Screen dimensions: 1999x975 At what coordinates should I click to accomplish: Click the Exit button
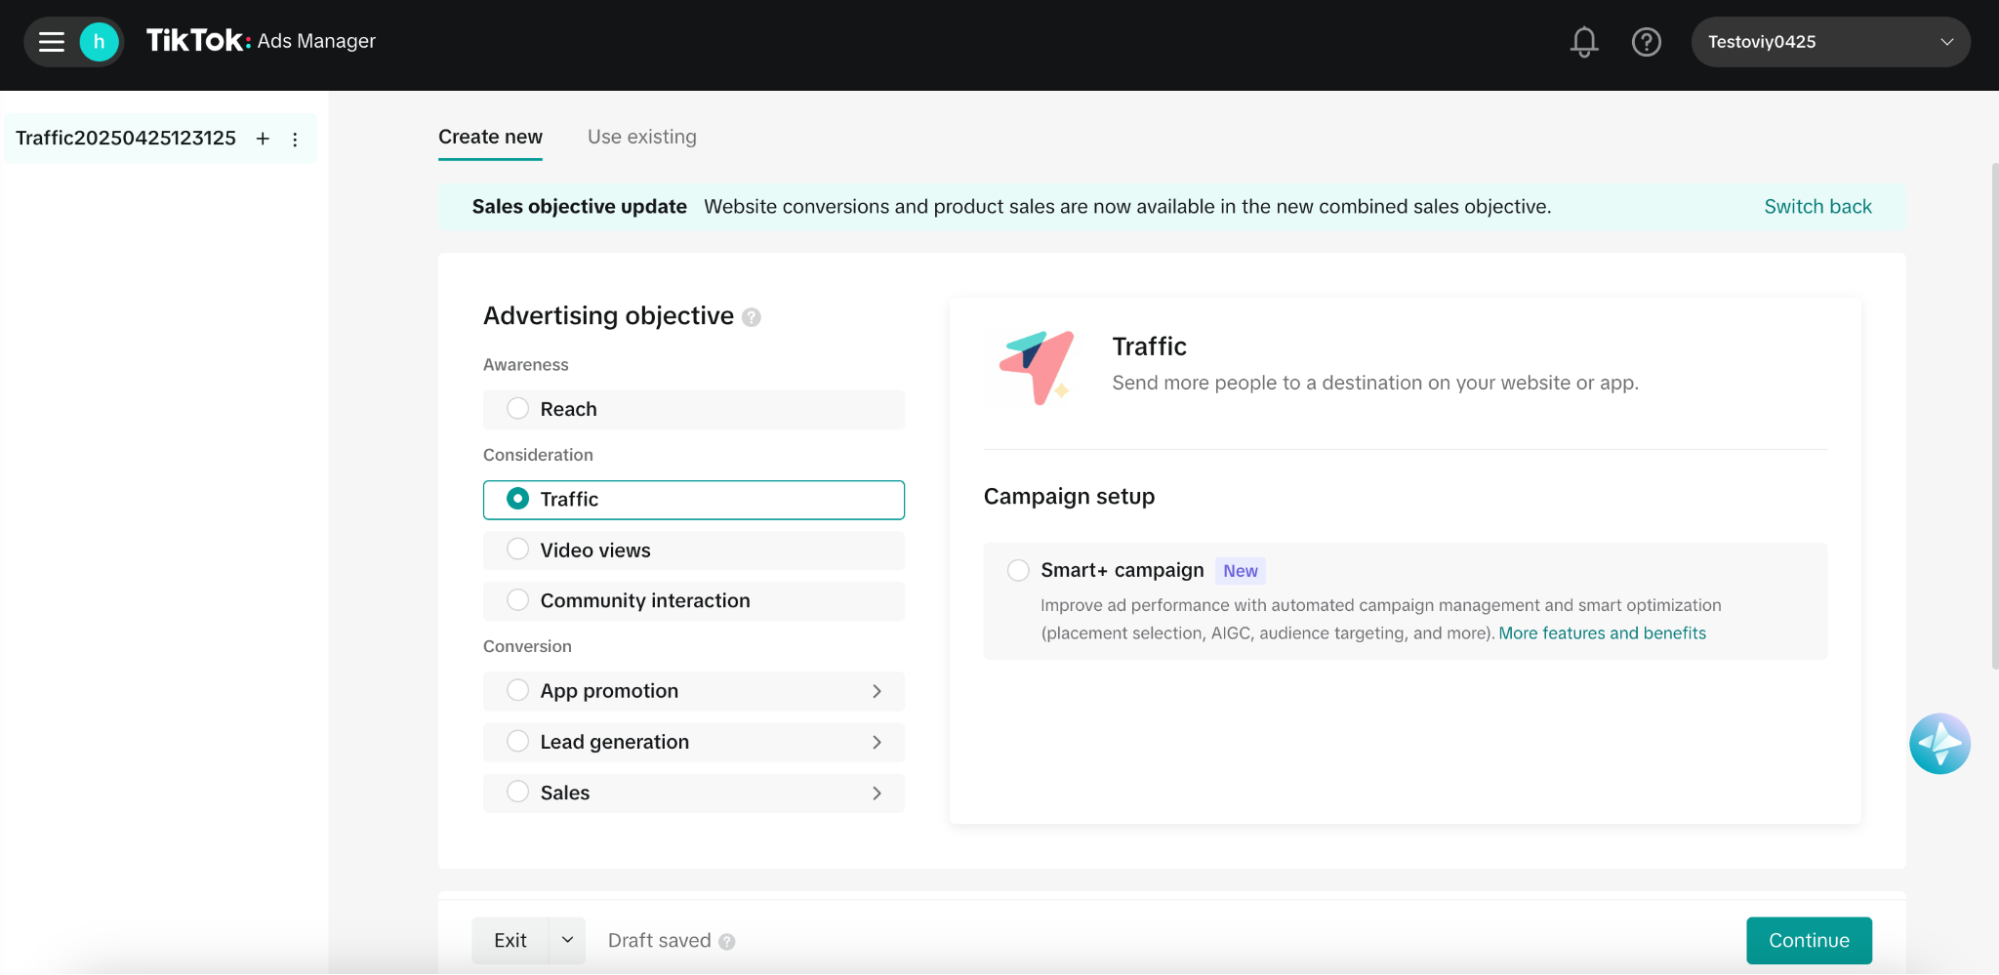coord(510,940)
